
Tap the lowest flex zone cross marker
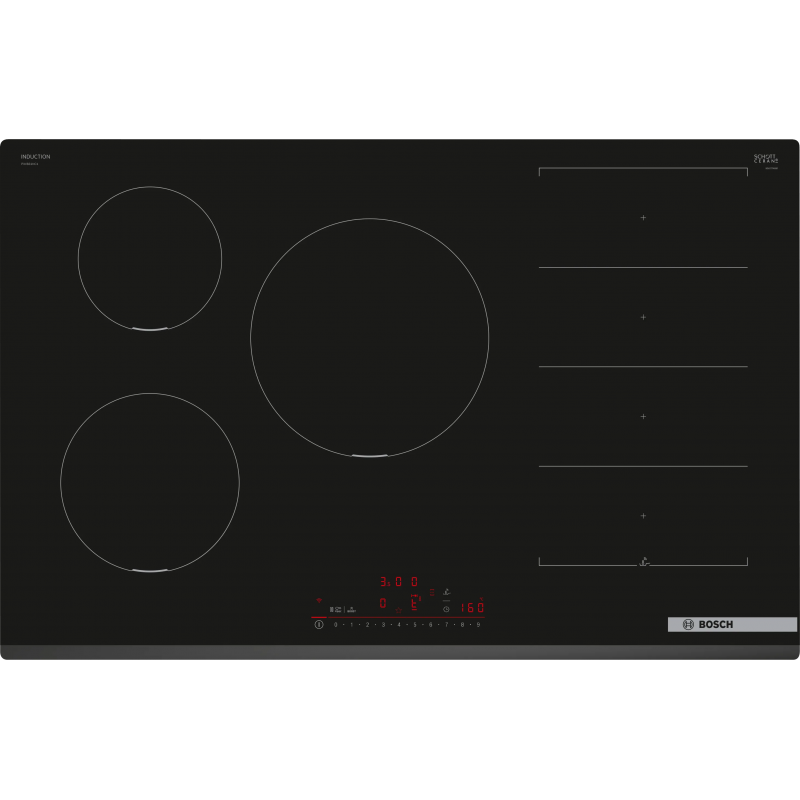click(644, 515)
